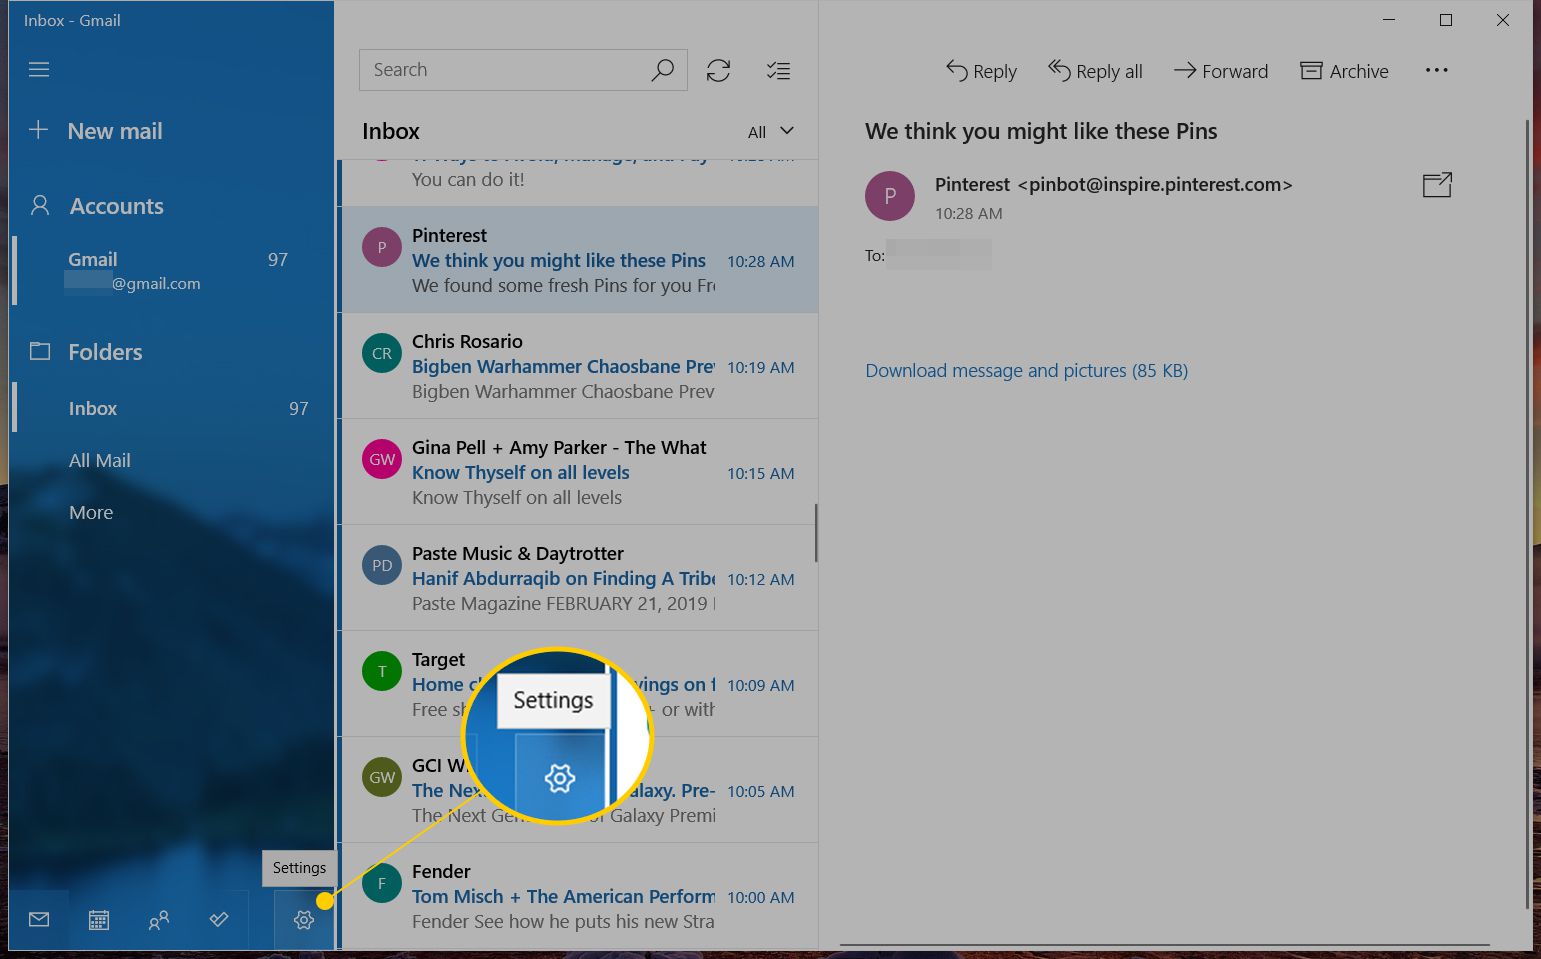Open the hamburger navigation menu
Viewport: 1541px width, 959px height.
click(39, 70)
